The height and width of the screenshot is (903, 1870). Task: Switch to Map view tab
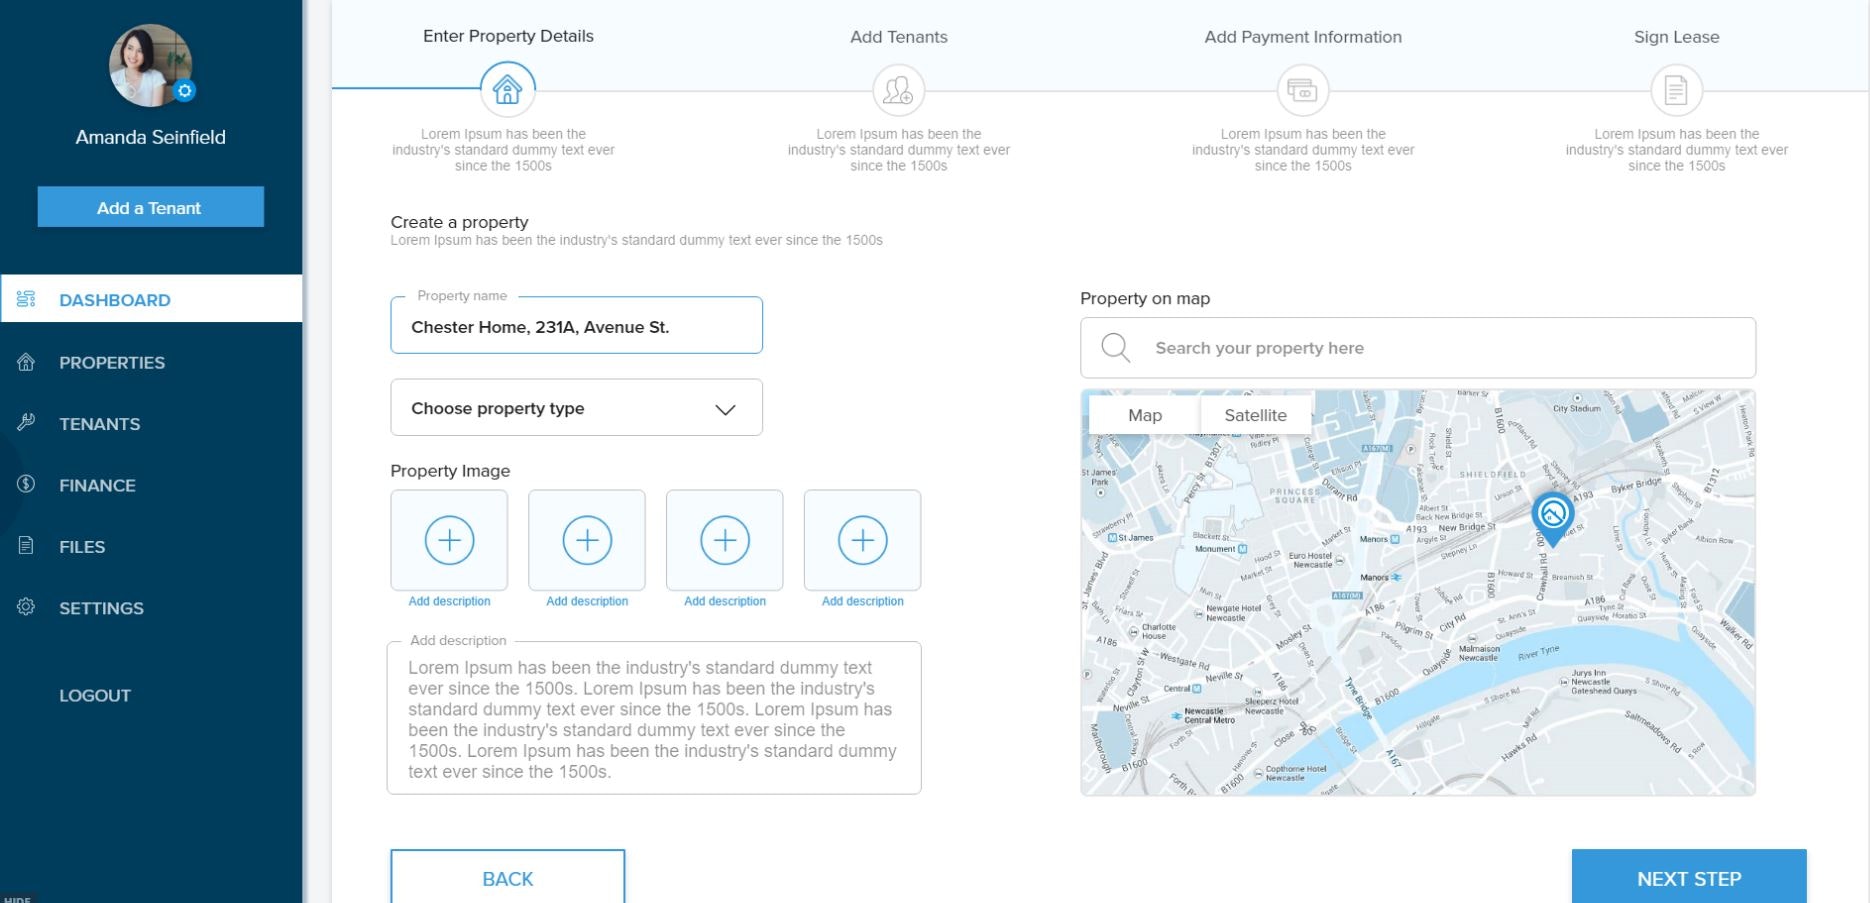point(1145,415)
